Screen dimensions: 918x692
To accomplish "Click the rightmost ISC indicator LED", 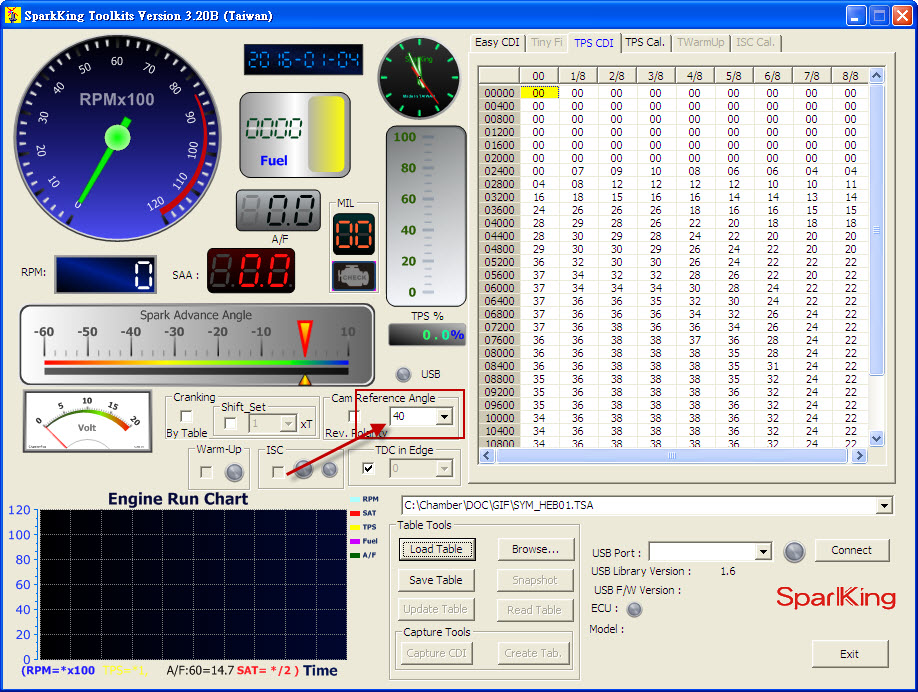I will coord(330,469).
